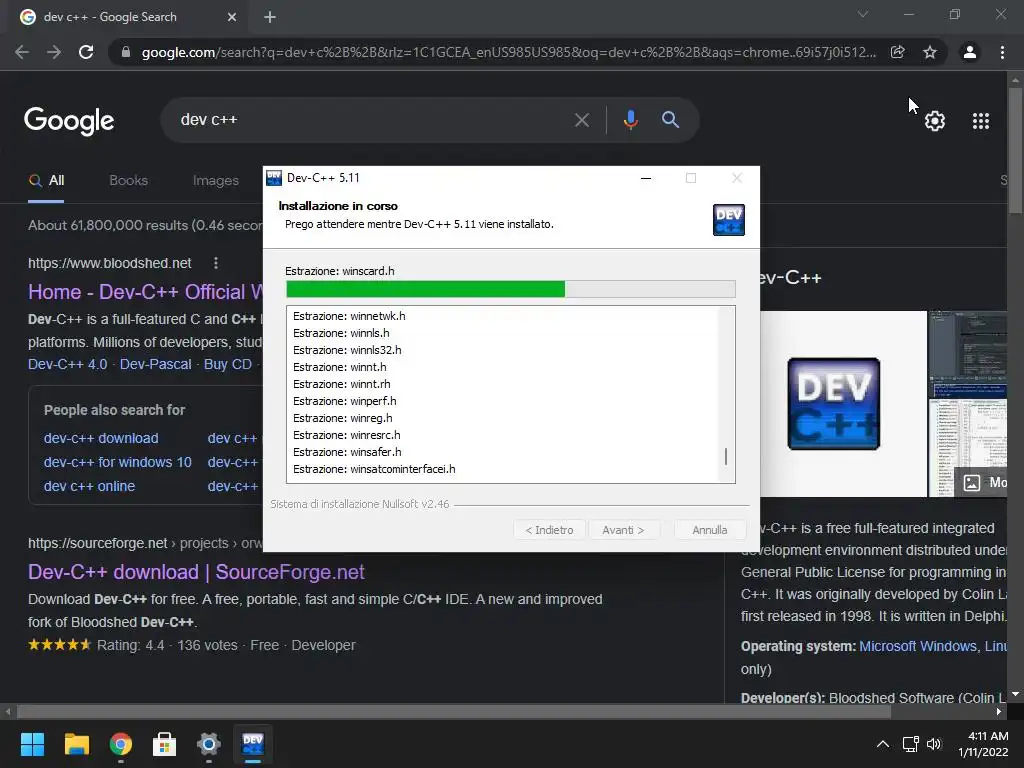Switch to Images search tab
The image size is (1024, 768).
click(x=216, y=180)
